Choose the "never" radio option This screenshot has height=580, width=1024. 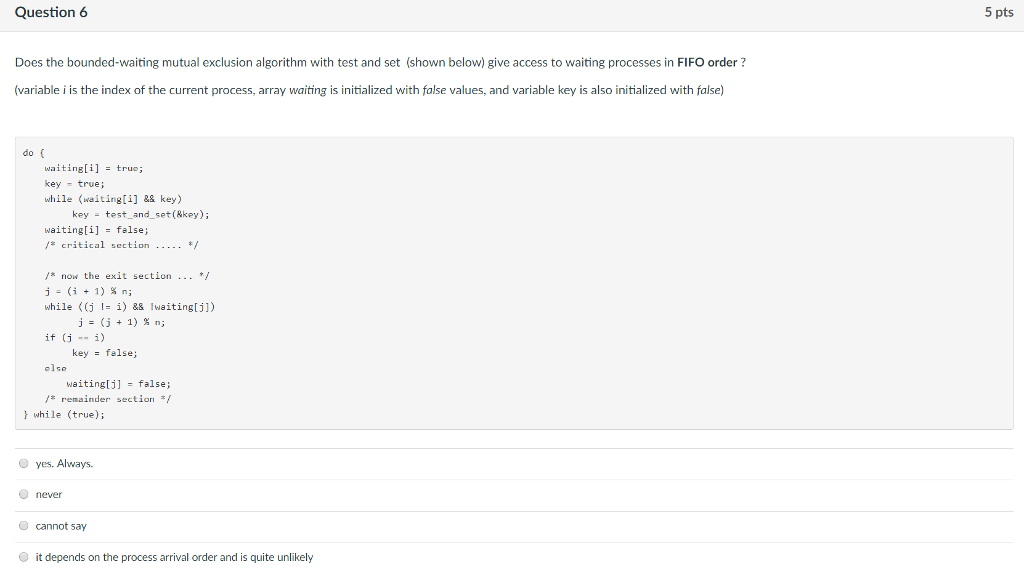coord(24,494)
